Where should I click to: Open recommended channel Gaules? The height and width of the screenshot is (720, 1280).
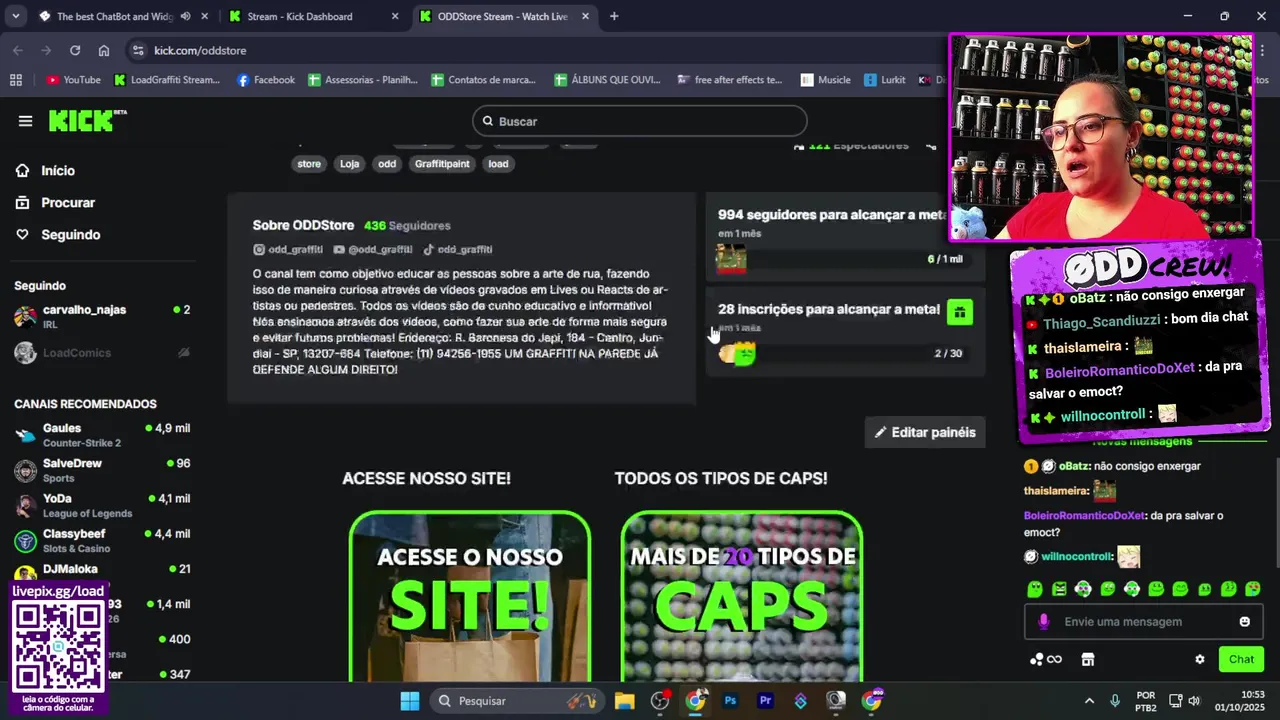[102, 435]
